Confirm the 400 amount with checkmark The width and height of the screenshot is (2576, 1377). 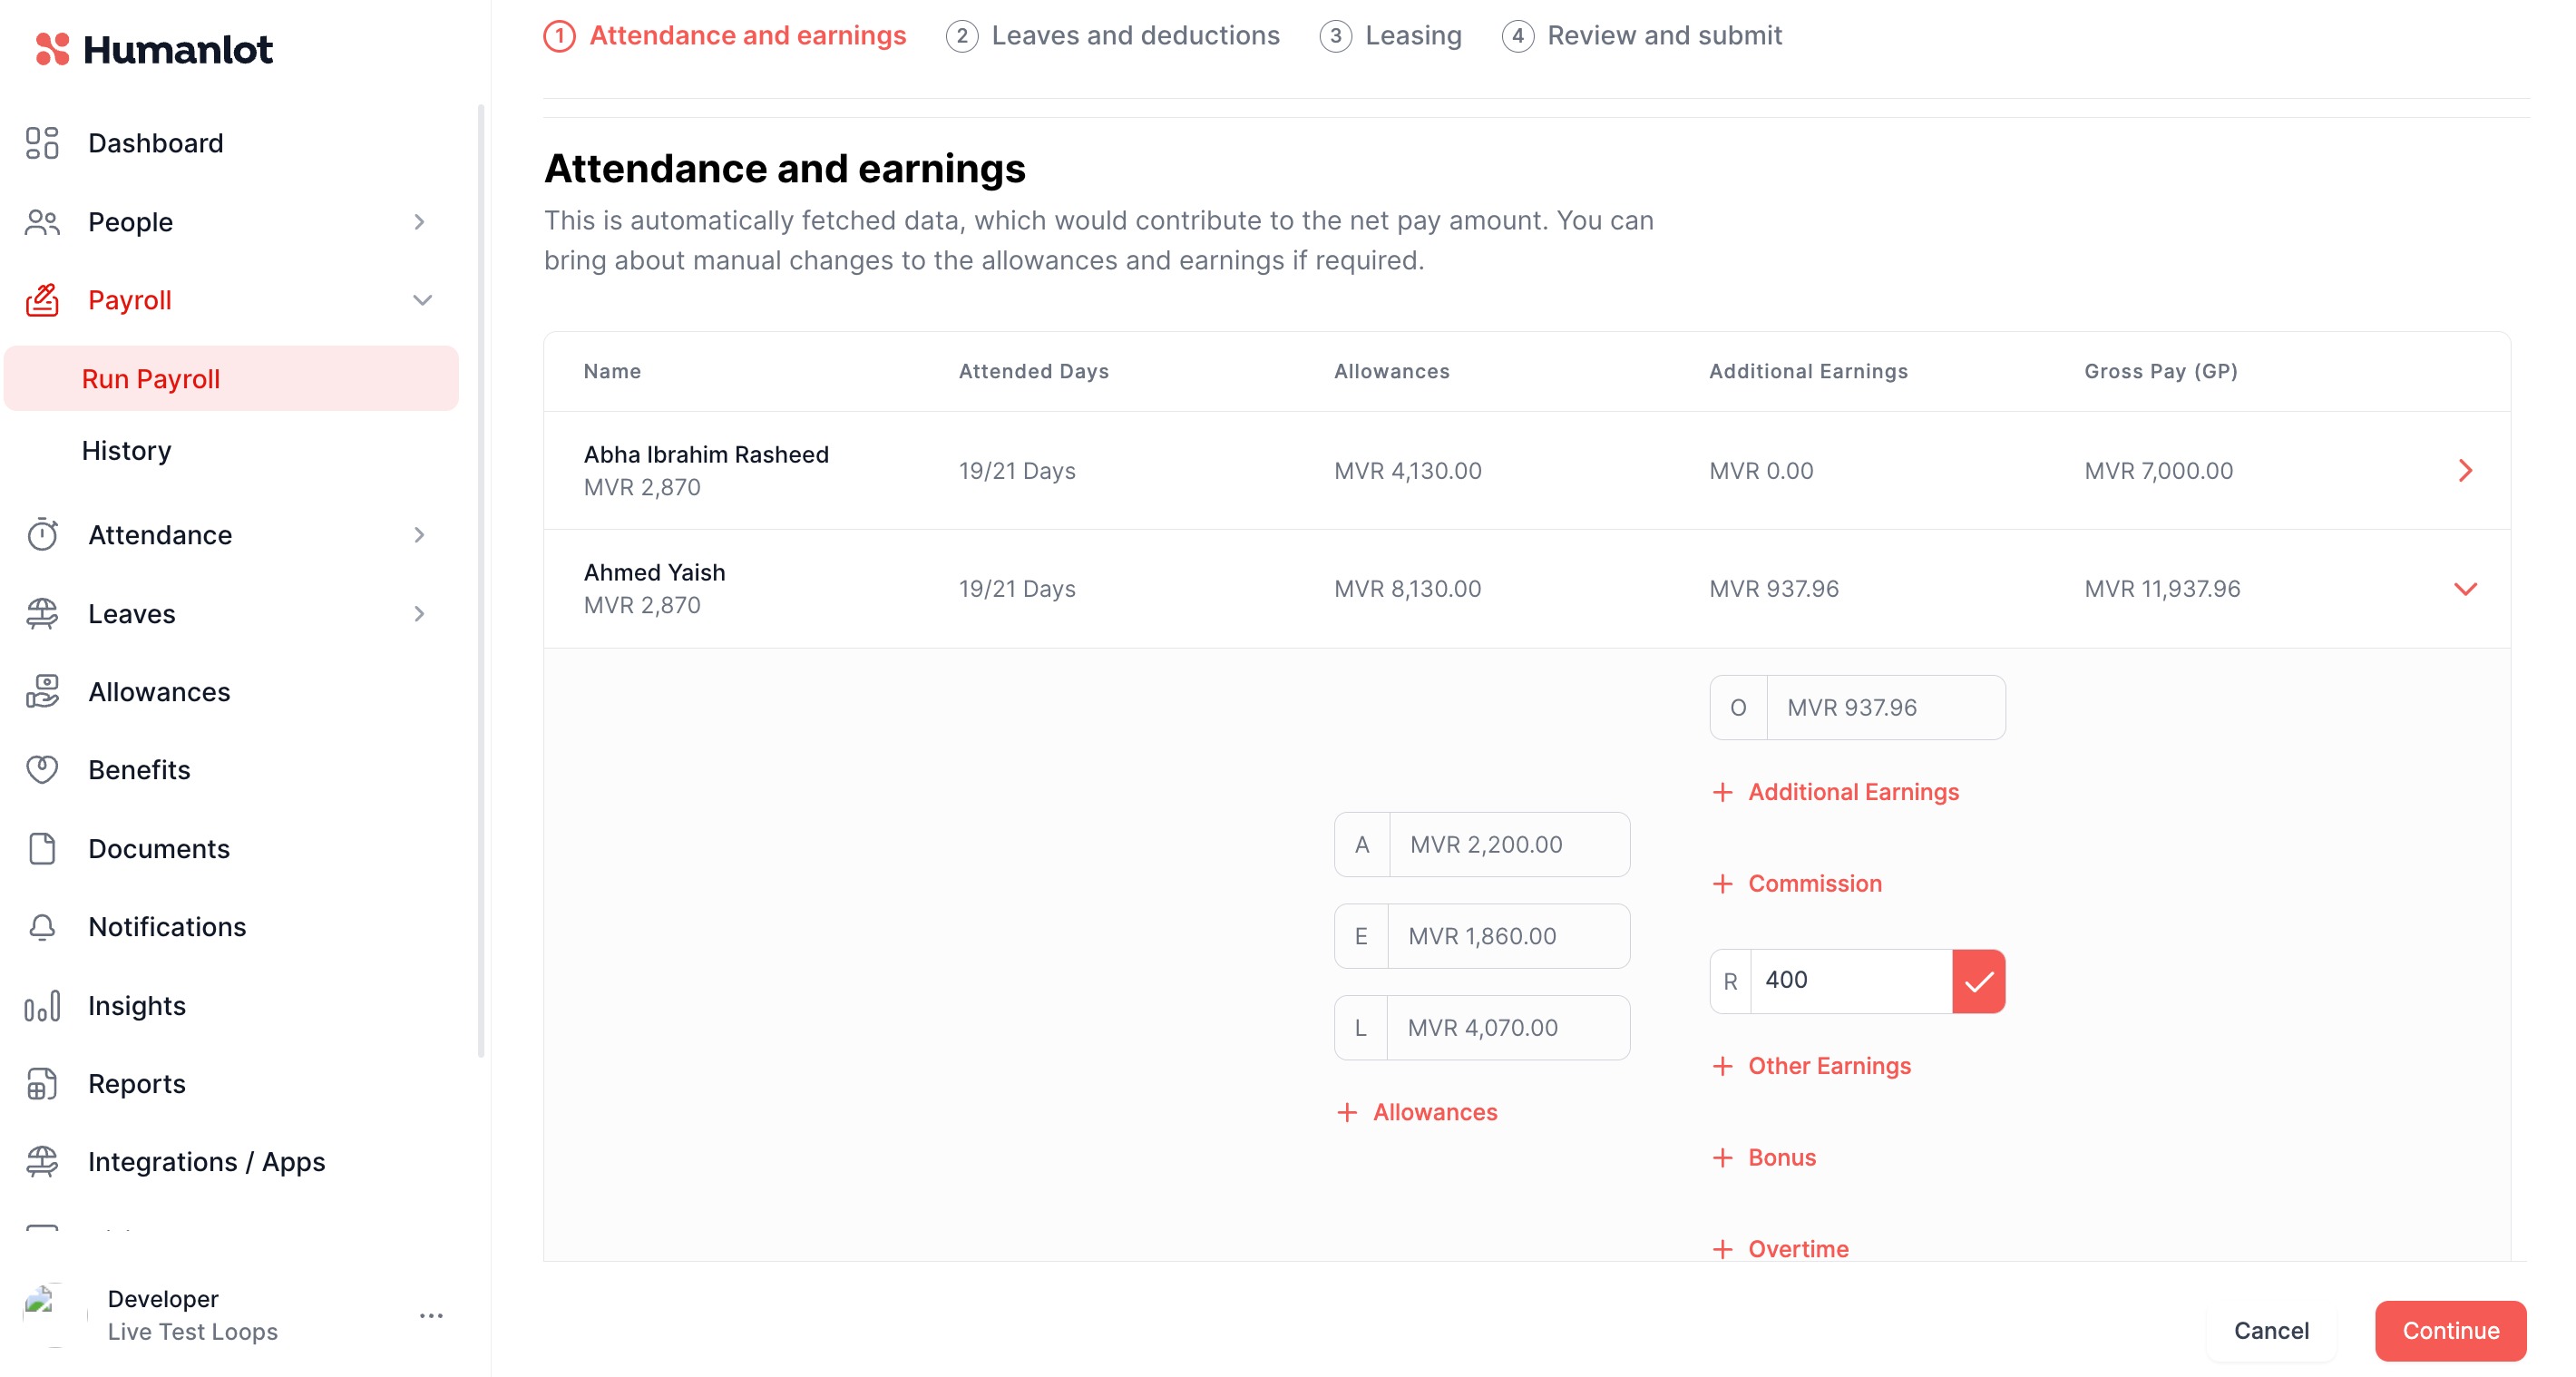coord(1978,981)
